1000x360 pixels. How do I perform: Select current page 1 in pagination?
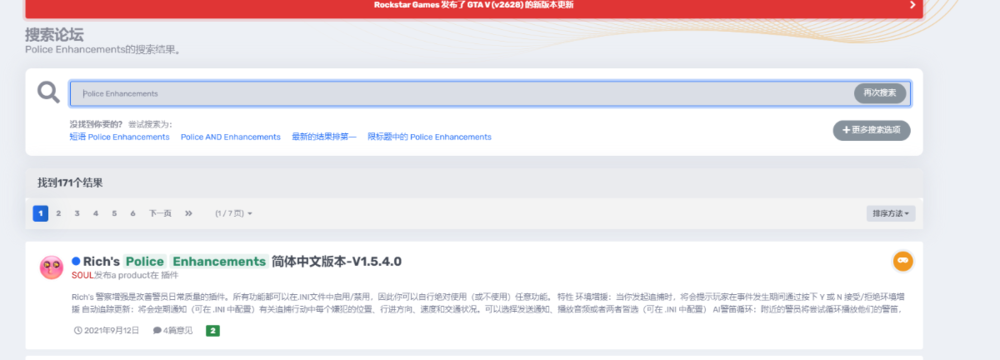click(x=40, y=213)
